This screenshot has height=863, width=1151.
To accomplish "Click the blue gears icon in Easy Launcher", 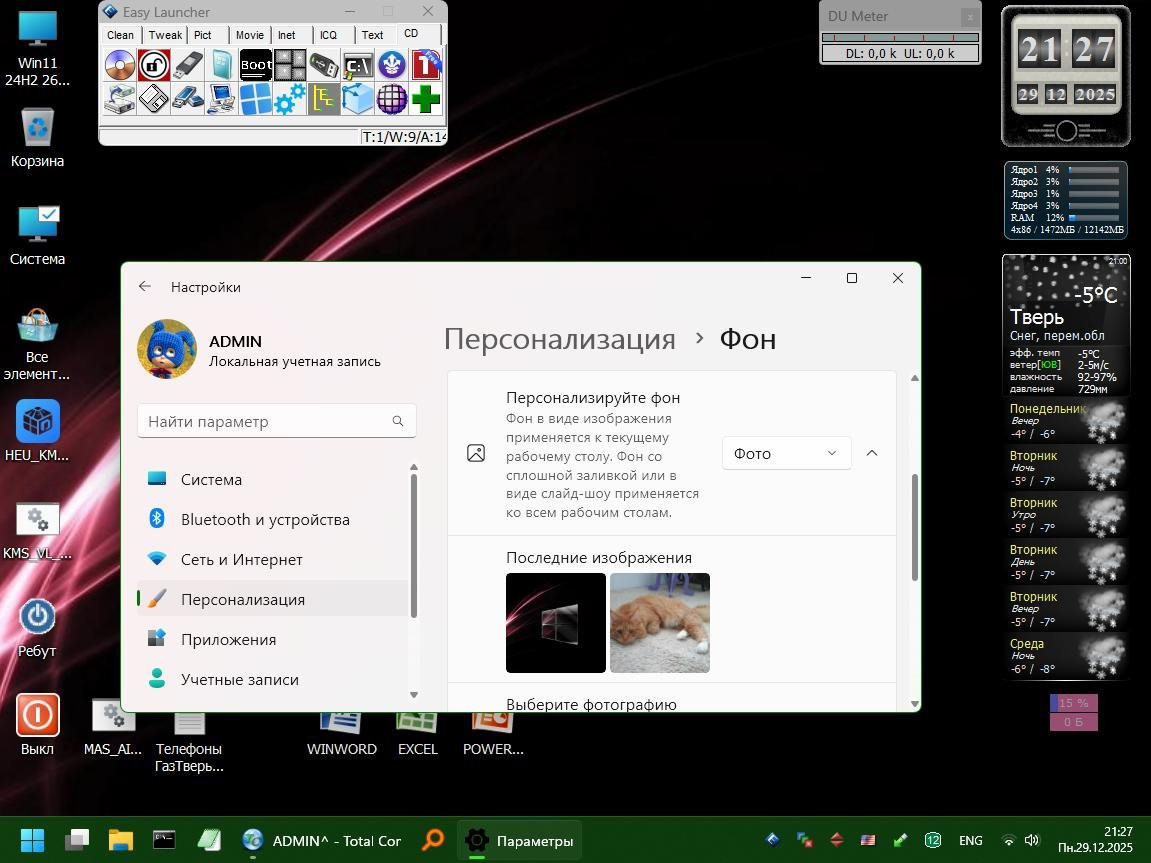I will coord(289,99).
